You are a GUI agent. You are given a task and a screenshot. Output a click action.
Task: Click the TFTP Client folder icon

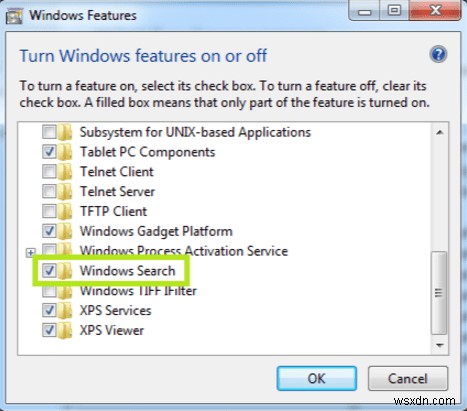(x=65, y=211)
